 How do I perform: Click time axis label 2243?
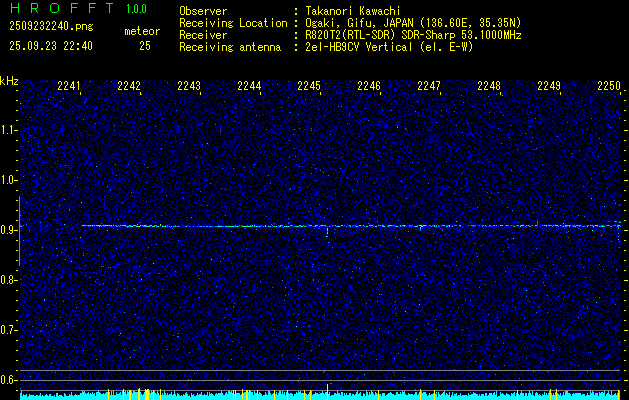pos(189,86)
